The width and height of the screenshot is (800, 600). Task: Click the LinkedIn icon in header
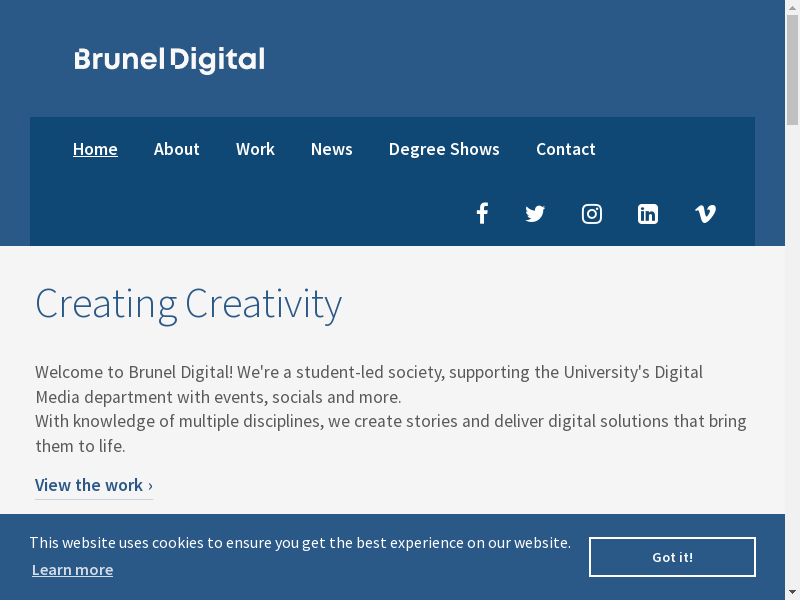pos(648,213)
